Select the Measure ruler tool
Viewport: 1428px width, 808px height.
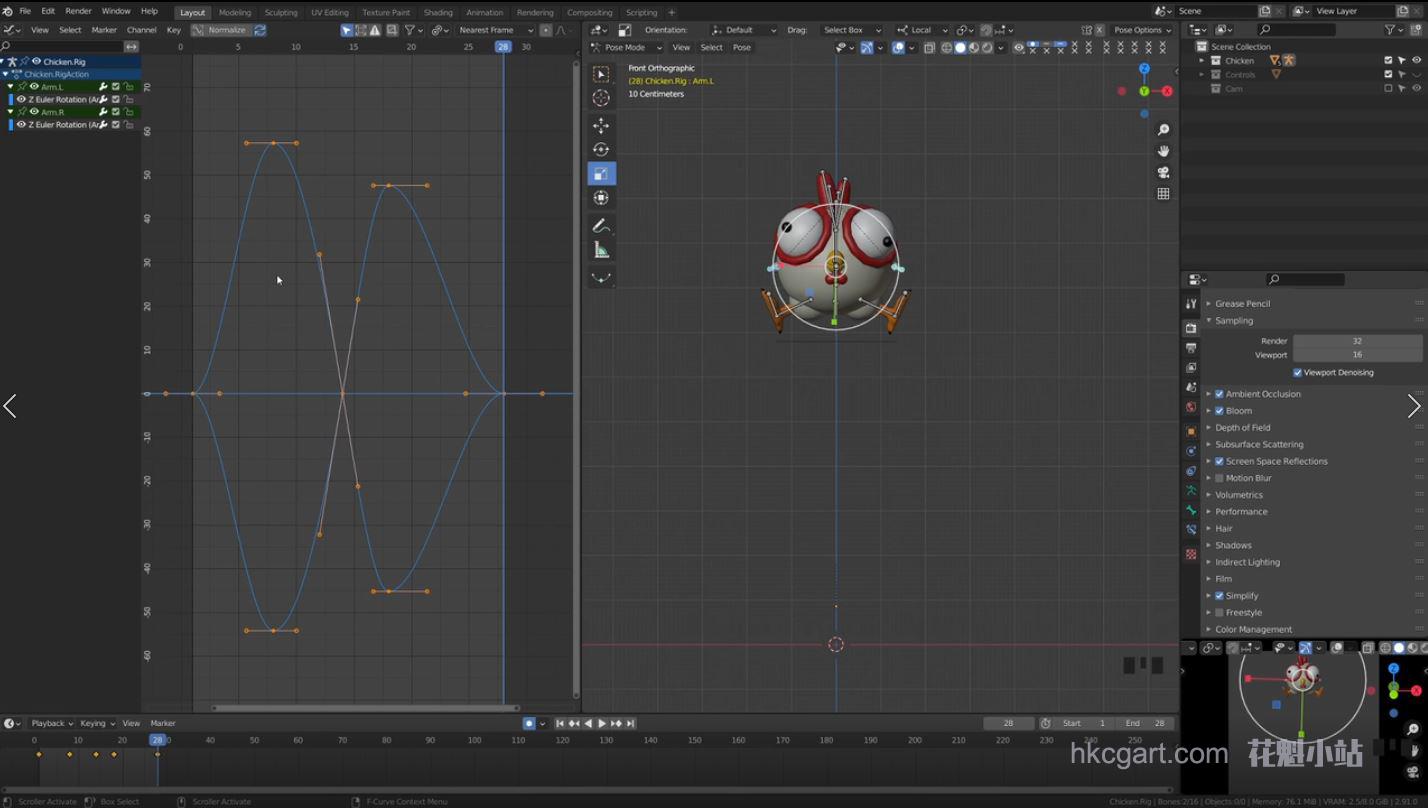601,250
